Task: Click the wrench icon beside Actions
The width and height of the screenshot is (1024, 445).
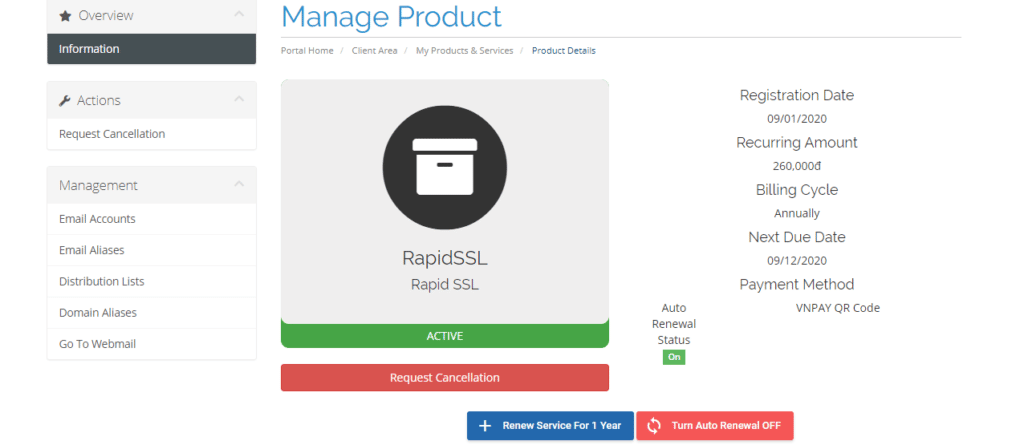Action: (x=65, y=101)
